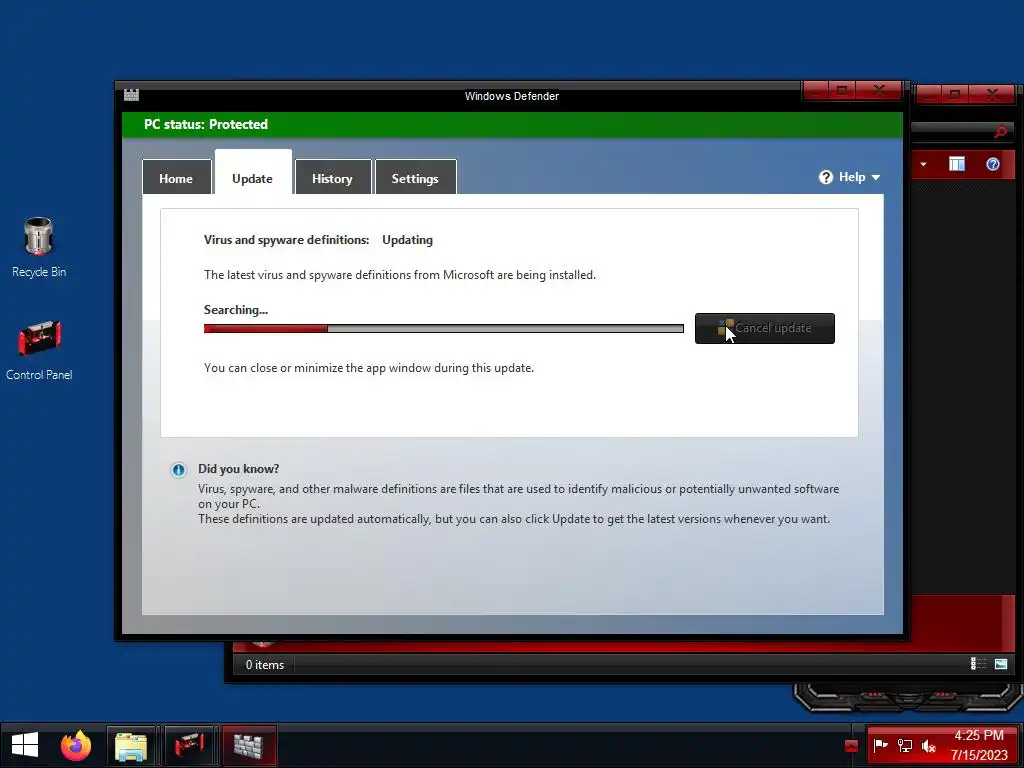
Task: Switch to details view in background window
Action: pyautogui.click(x=978, y=664)
